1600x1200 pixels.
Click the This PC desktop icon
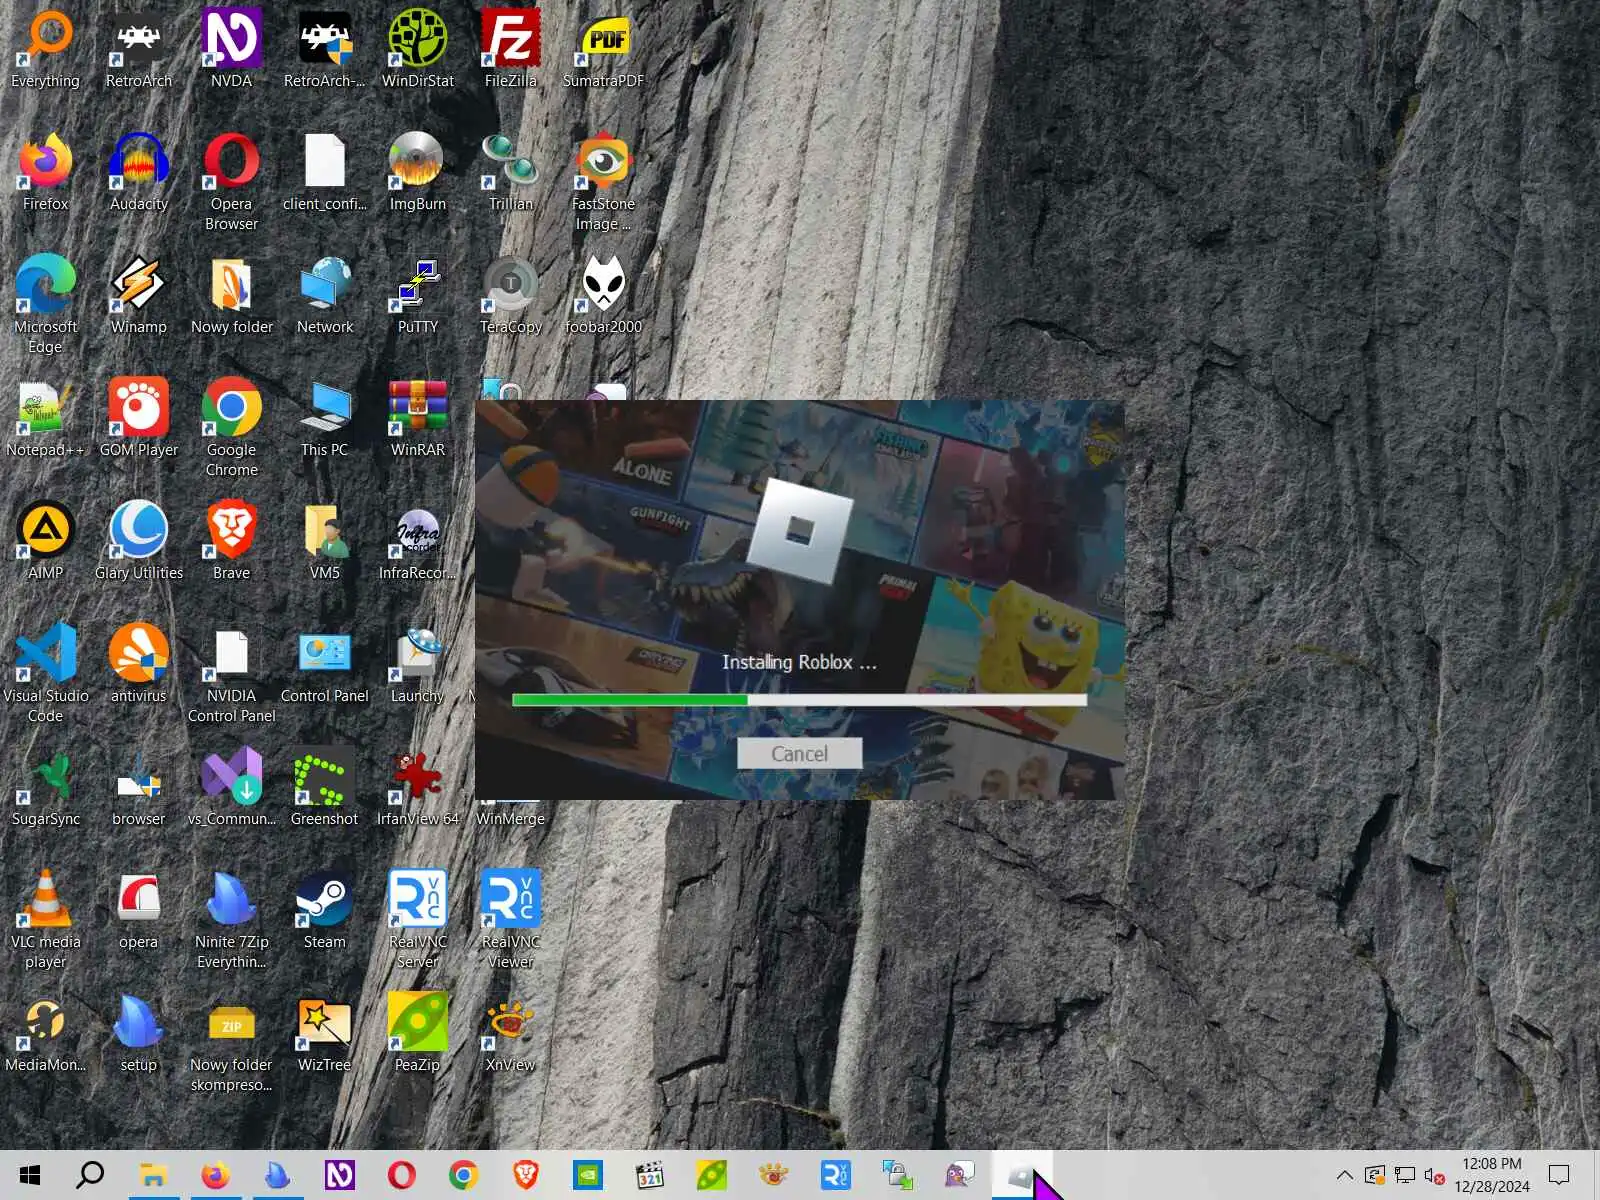pyautogui.click(x=324, y=418)
